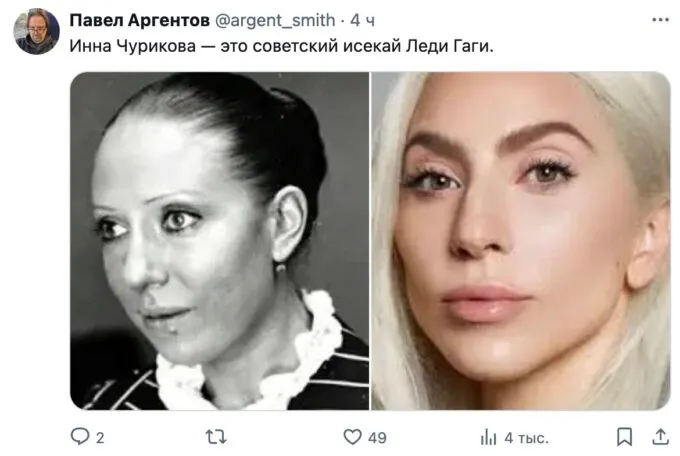Screen dimensions: 680x456
Task: Click the display name Павел Аргентов
Action: (x=140, y=20)
